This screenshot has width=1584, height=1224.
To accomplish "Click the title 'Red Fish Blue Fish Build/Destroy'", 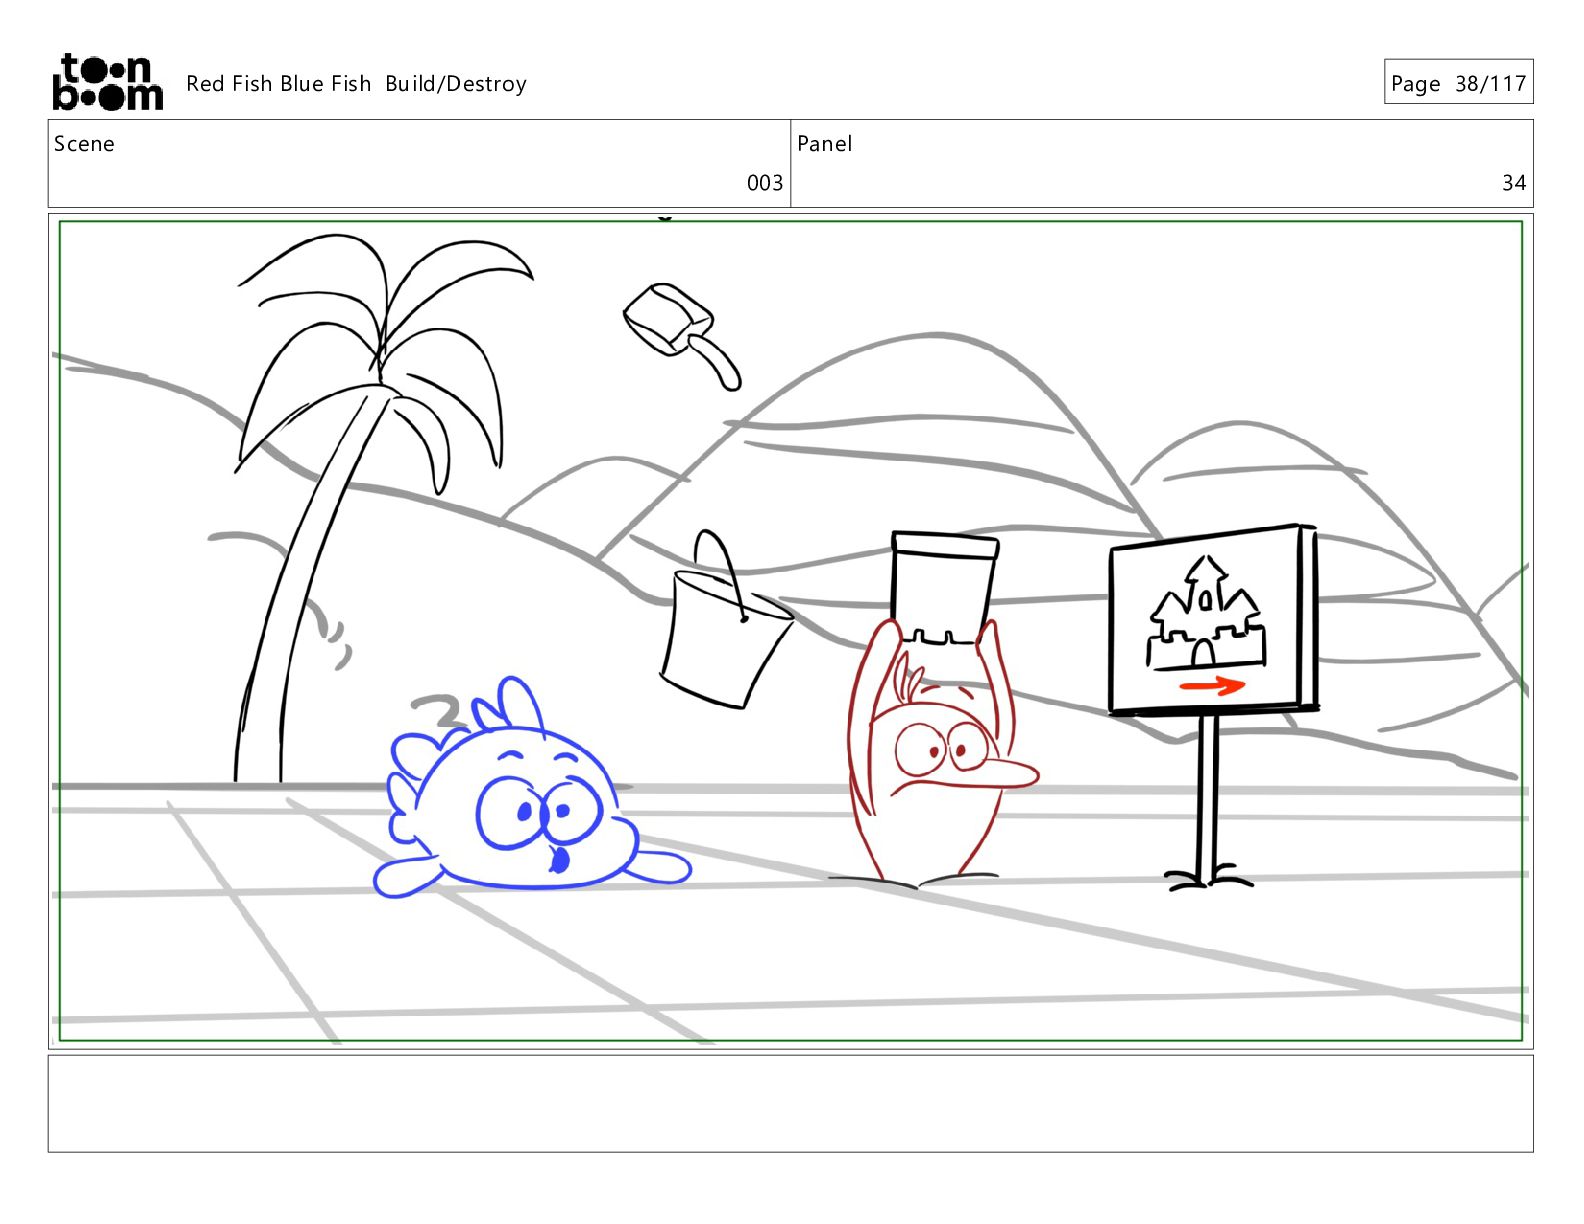I will tap(356, 84).
